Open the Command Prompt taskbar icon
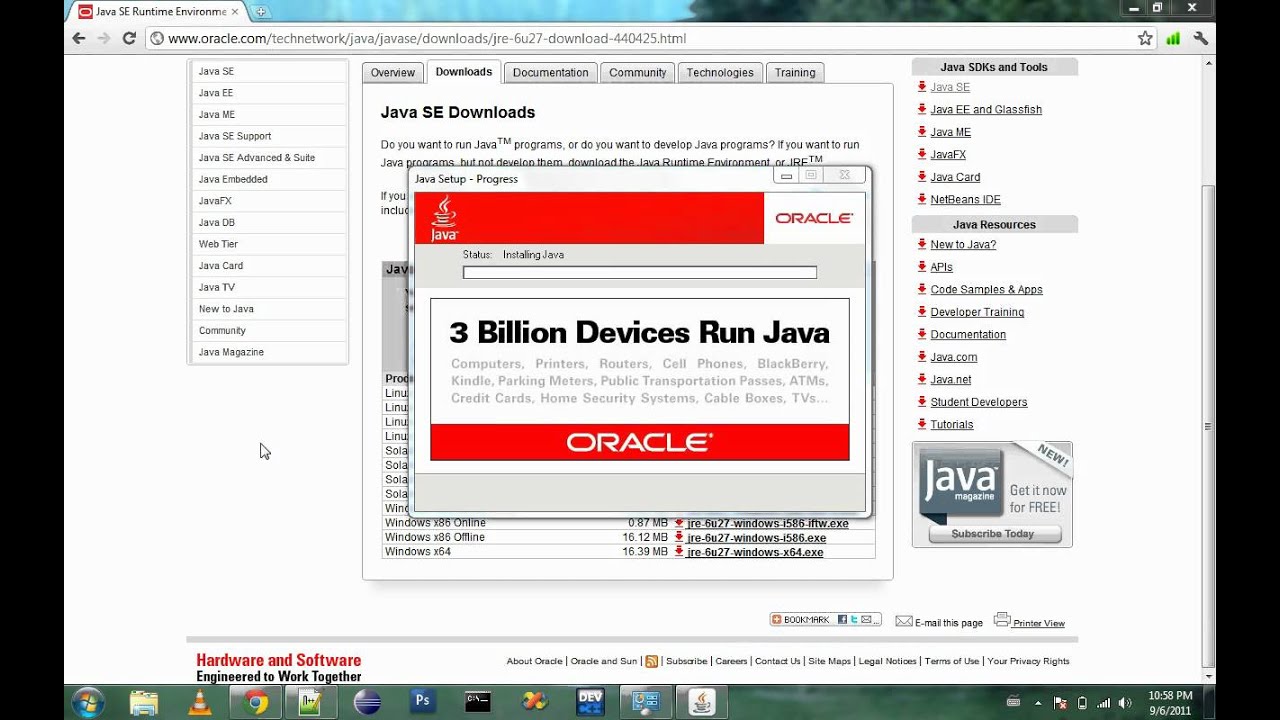The image size is (1280, 720). click(x=478, y=702)
